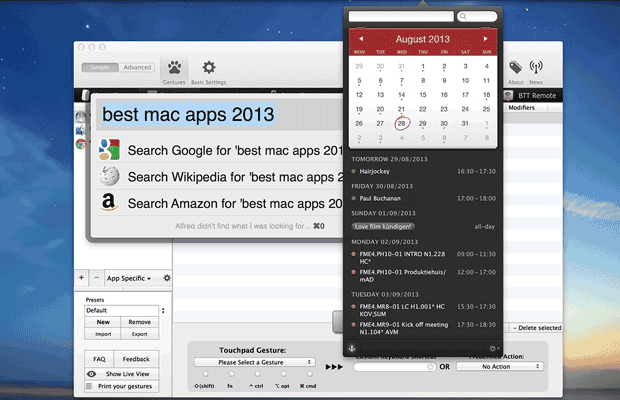This screenshot has height=400, width=620.
Task: Open Presets Default stepper arrows
Action: pos(163,311)
